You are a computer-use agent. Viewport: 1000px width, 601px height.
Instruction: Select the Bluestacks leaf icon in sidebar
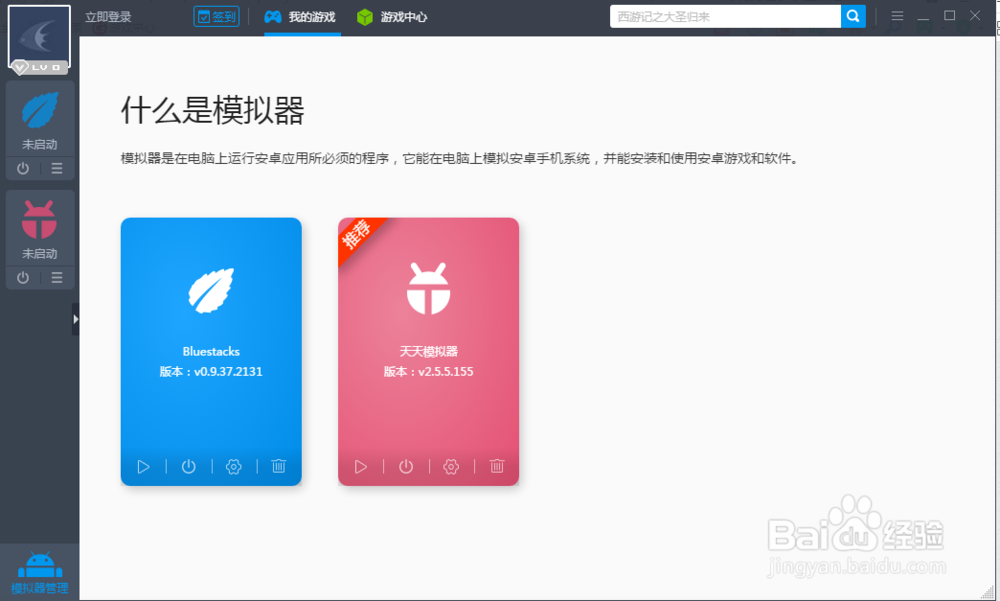coord(40,110)
